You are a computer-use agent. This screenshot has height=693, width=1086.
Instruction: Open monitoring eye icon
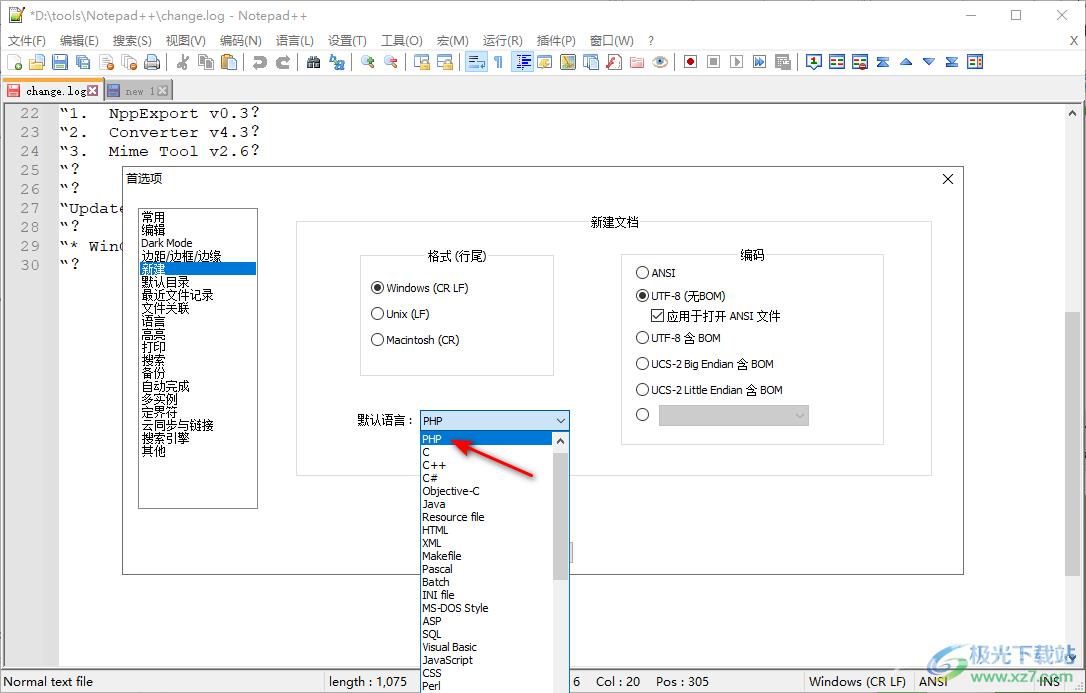(661, 62)
